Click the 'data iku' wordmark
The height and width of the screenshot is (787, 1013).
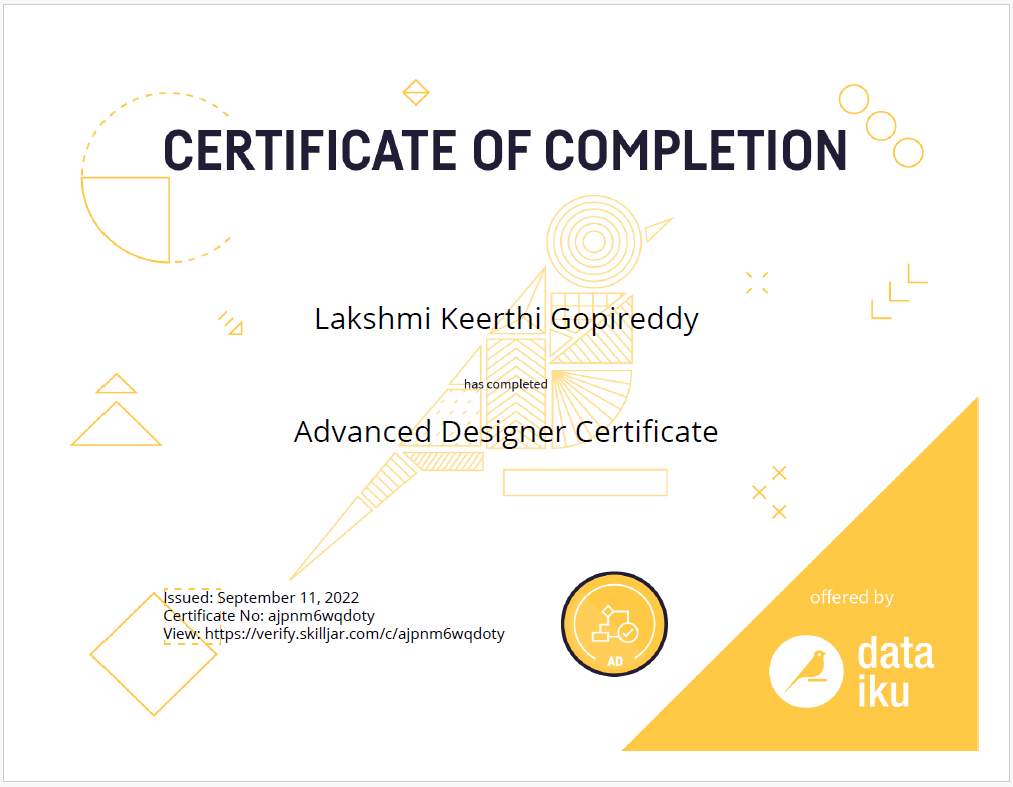click(896, 672)
